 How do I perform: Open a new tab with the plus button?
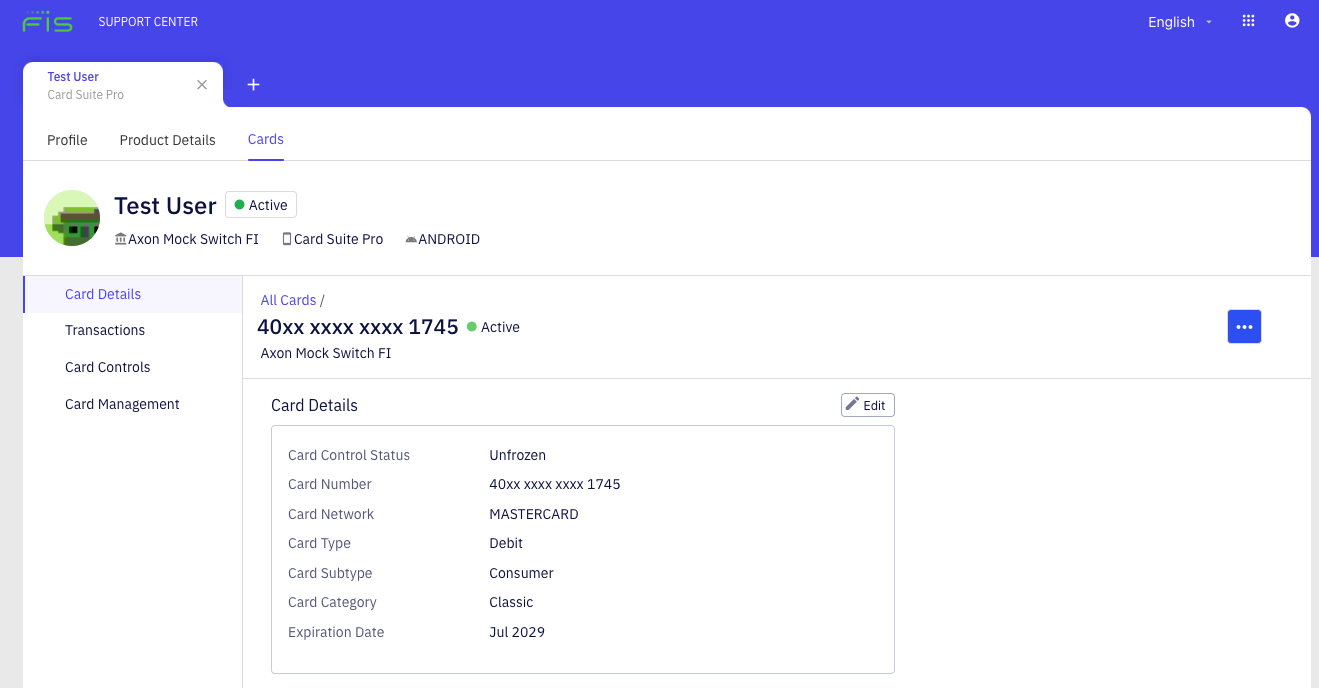pyautogui.click(x=252, y=84)
